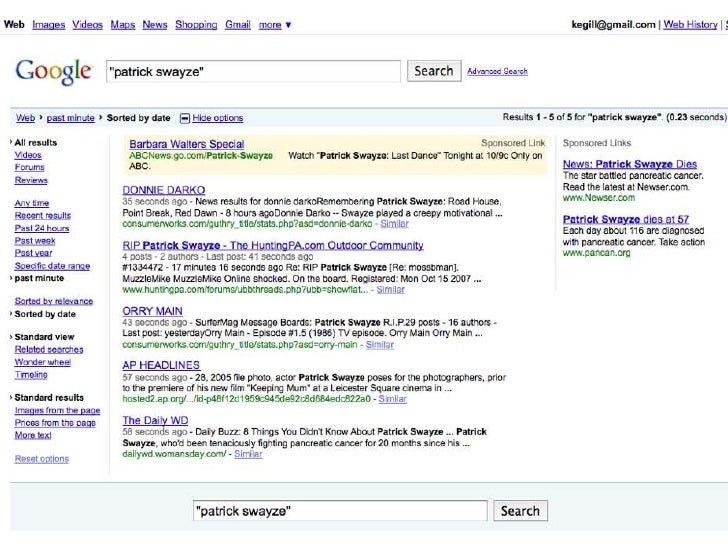Select the Past 24 hours filter
This screenshot has width=728, height=546.
[x=42, y=228]
